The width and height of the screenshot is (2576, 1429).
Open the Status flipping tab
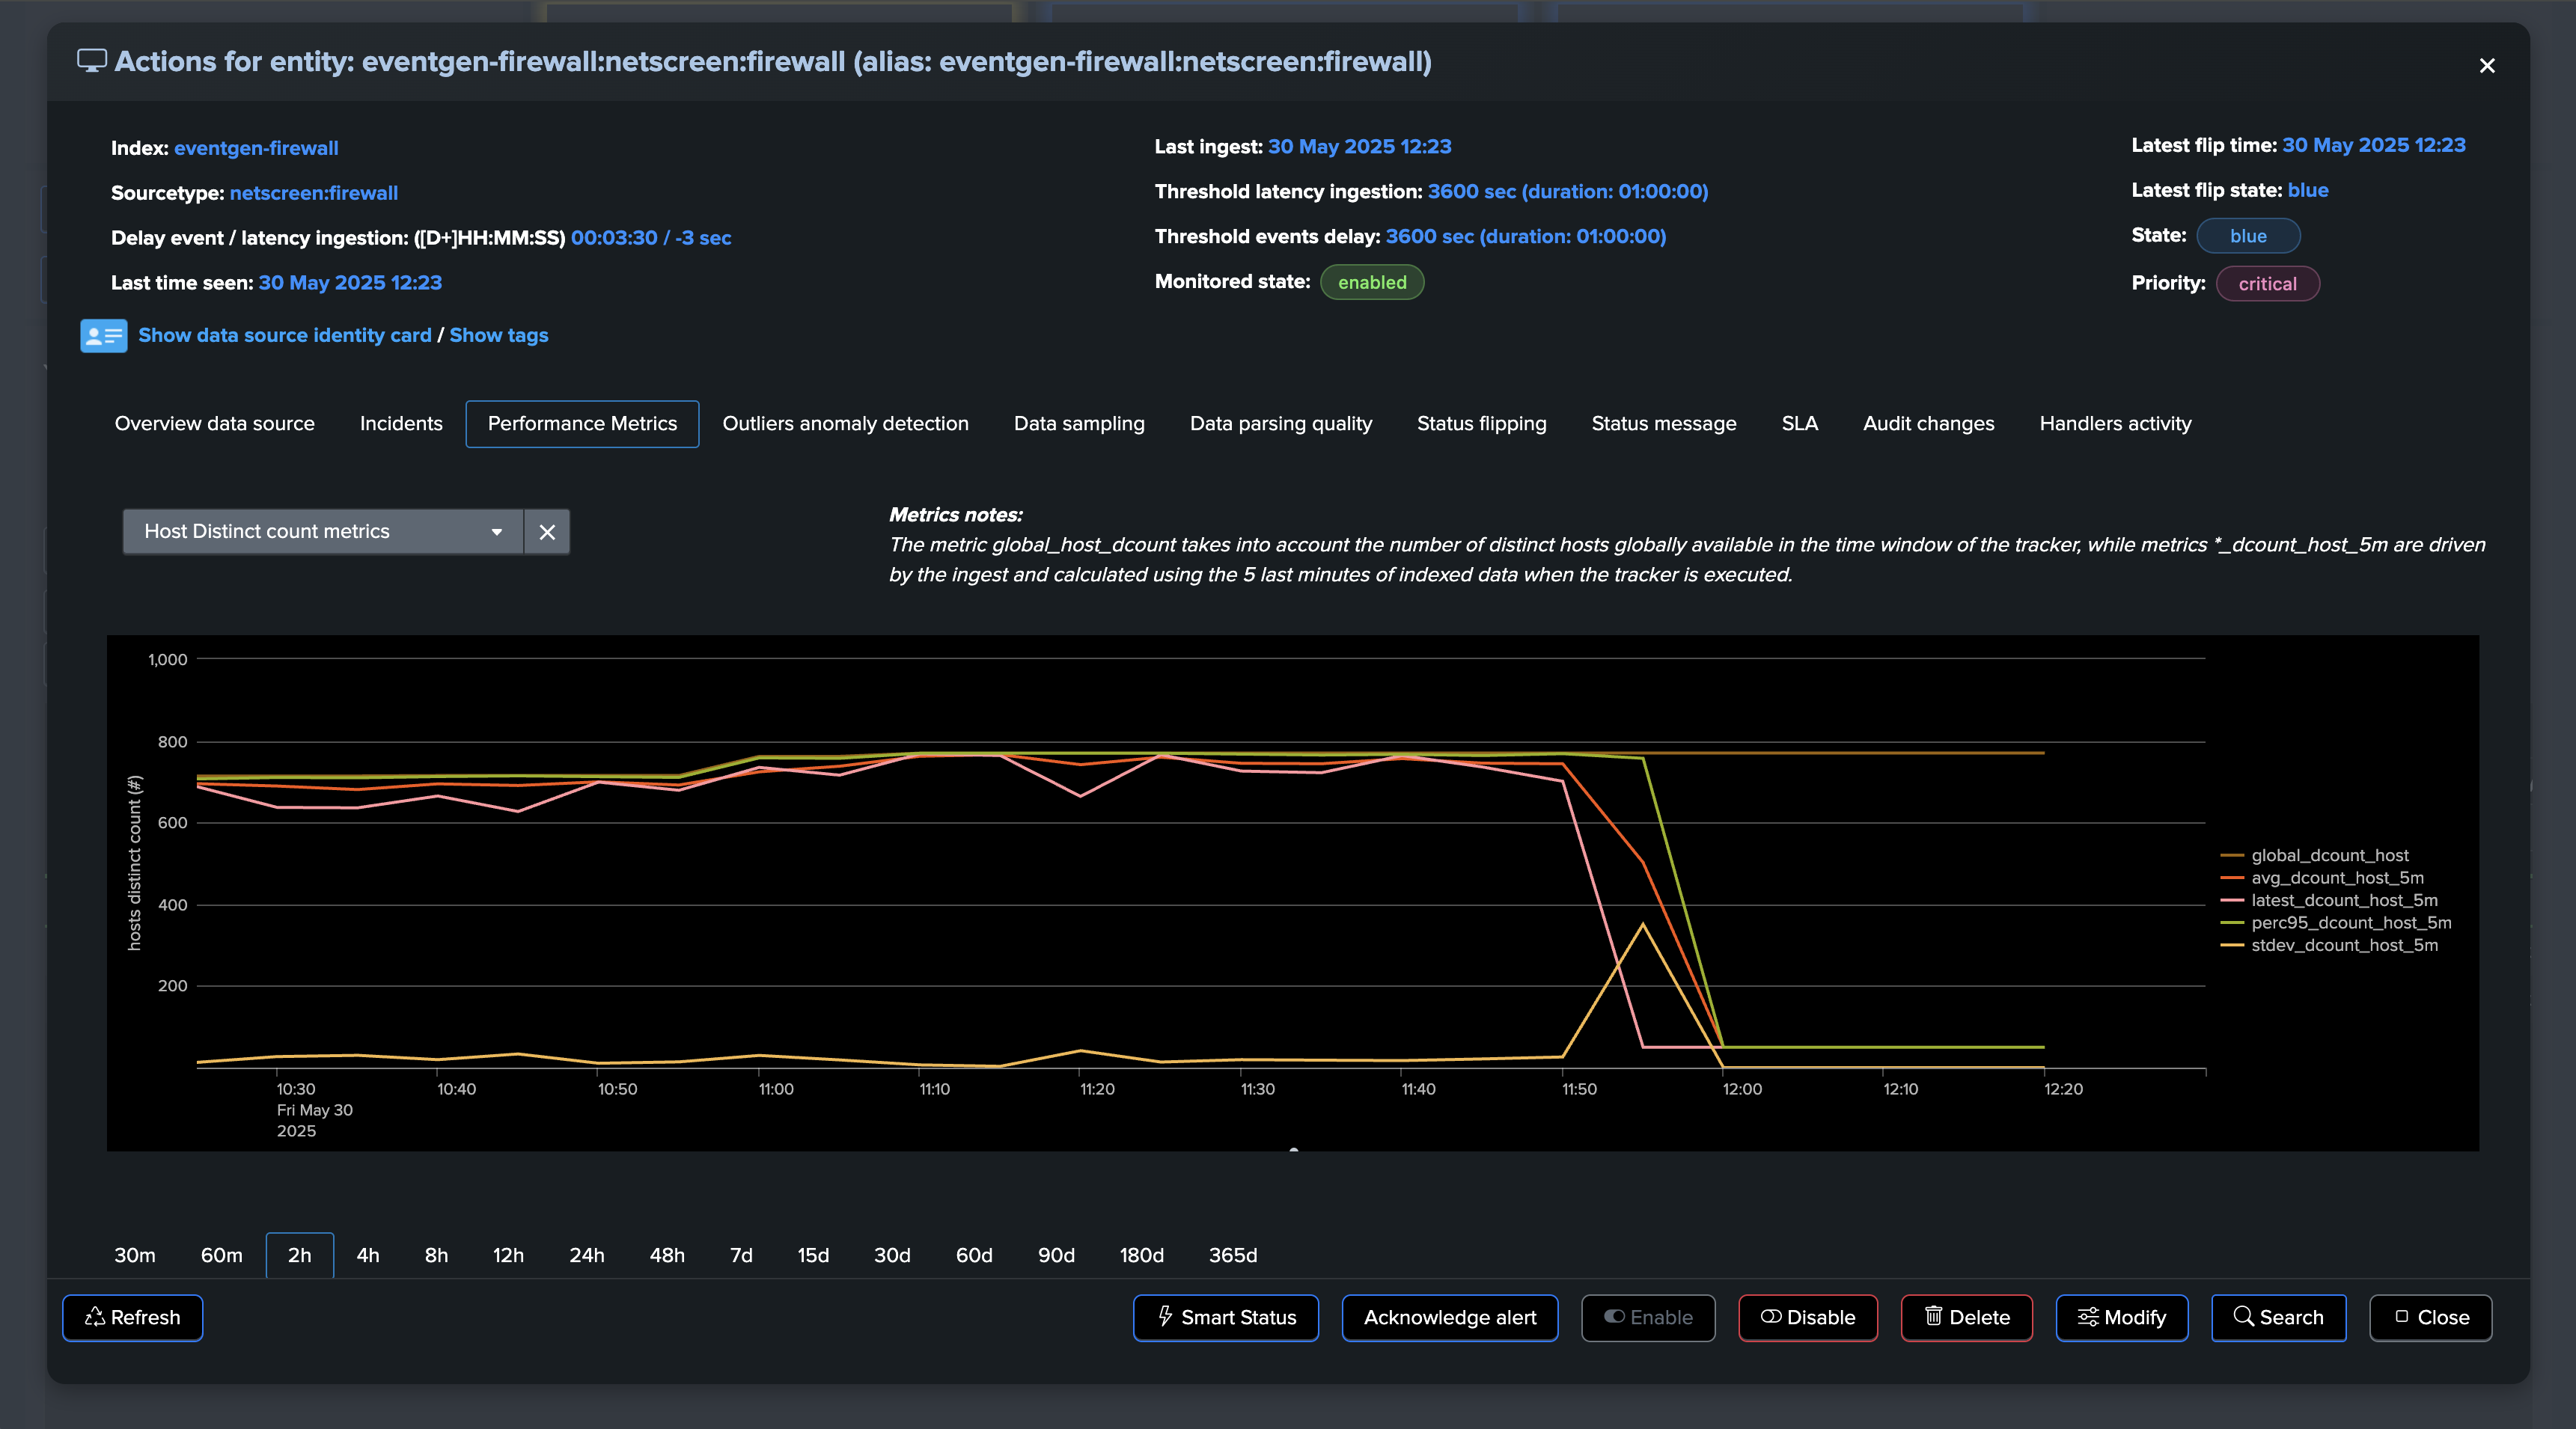tap(1481, 424)
